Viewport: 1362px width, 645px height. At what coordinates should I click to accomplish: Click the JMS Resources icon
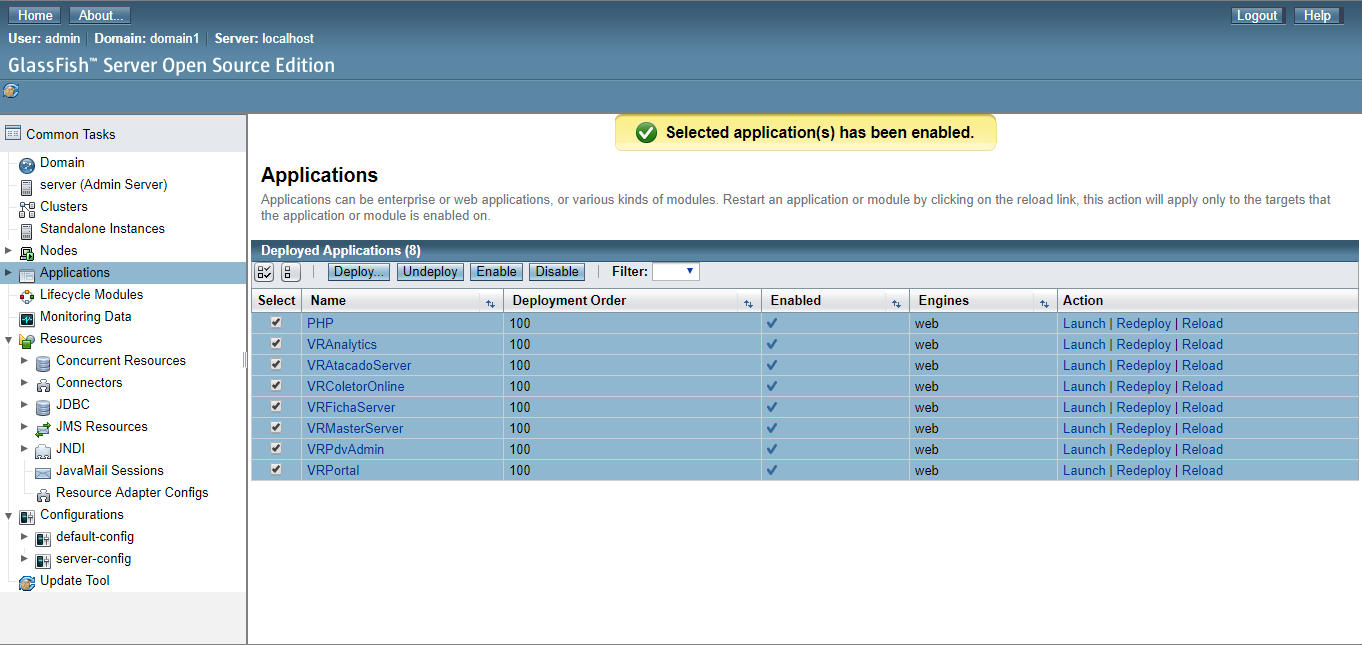(43, 429)
